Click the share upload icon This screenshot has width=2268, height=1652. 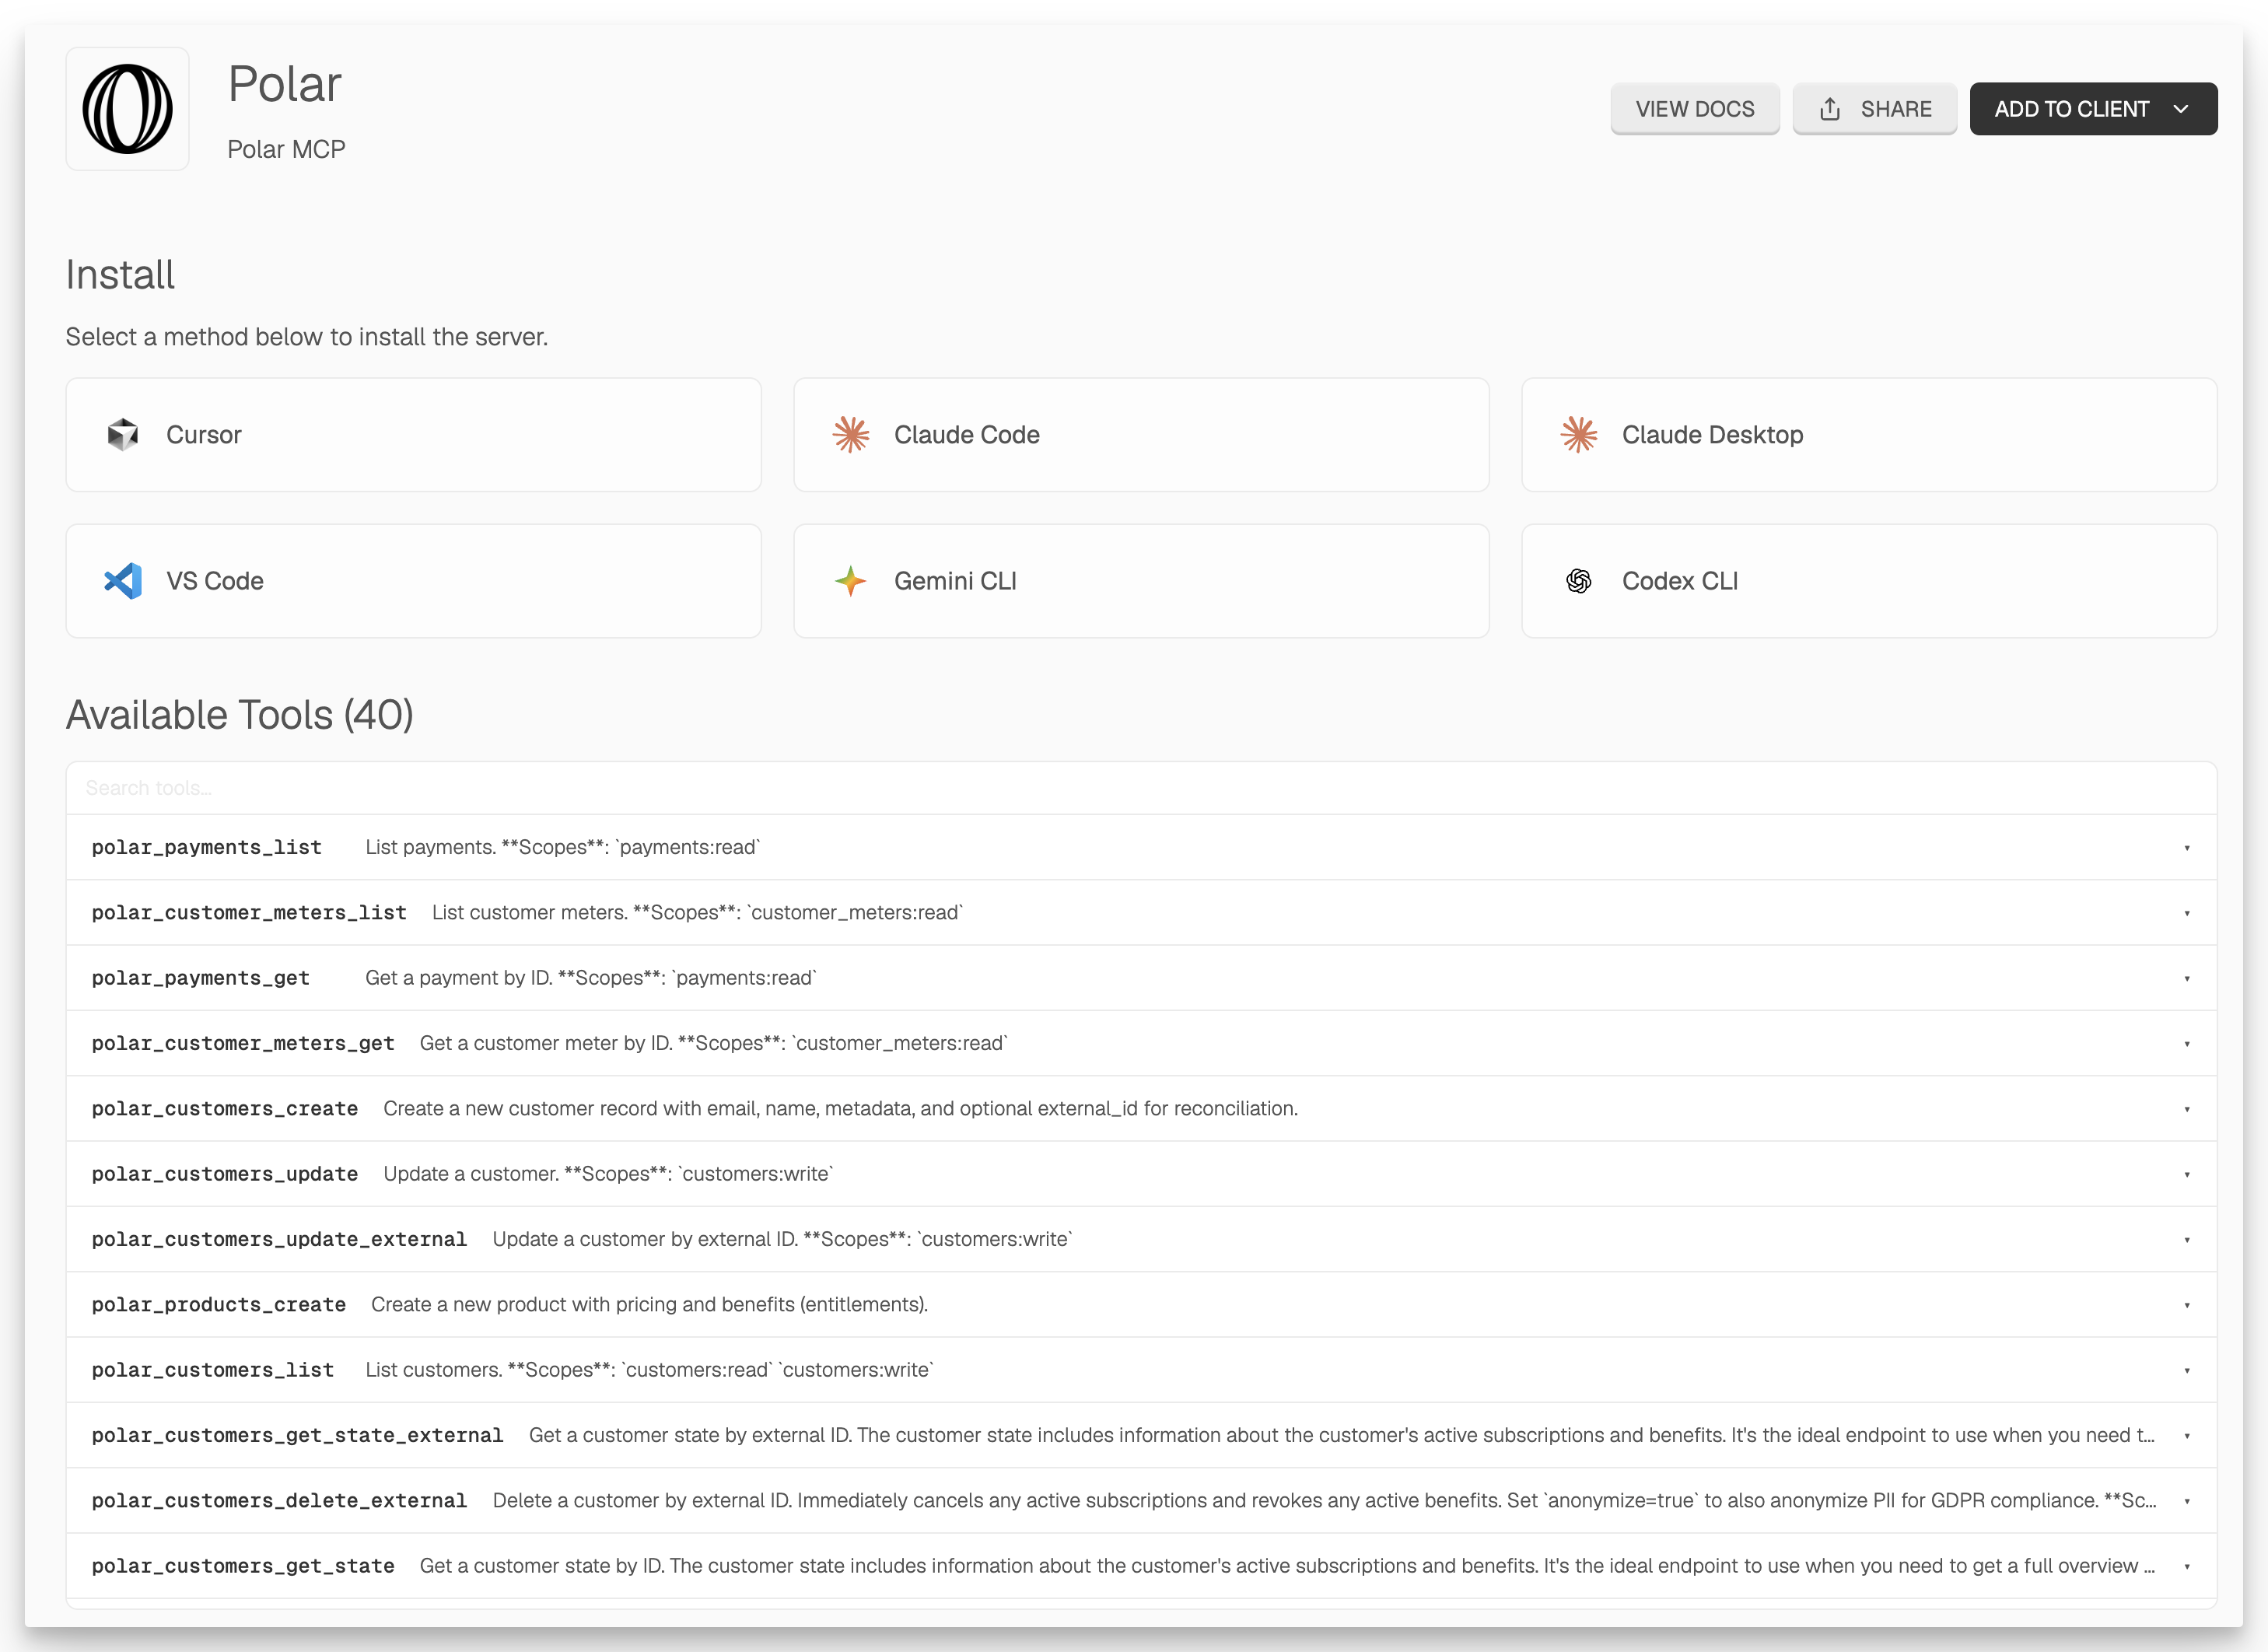(x=1830, y=109)
